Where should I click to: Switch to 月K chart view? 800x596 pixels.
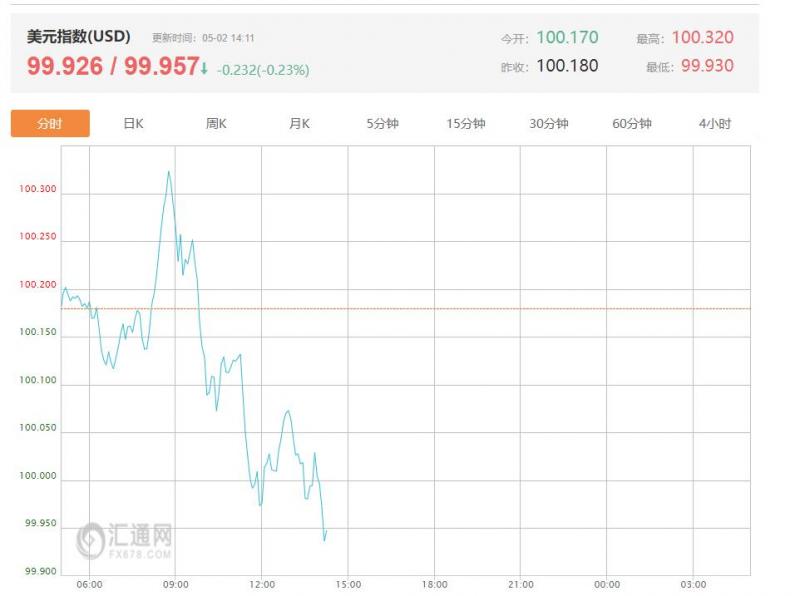click(x=299, y=123)
